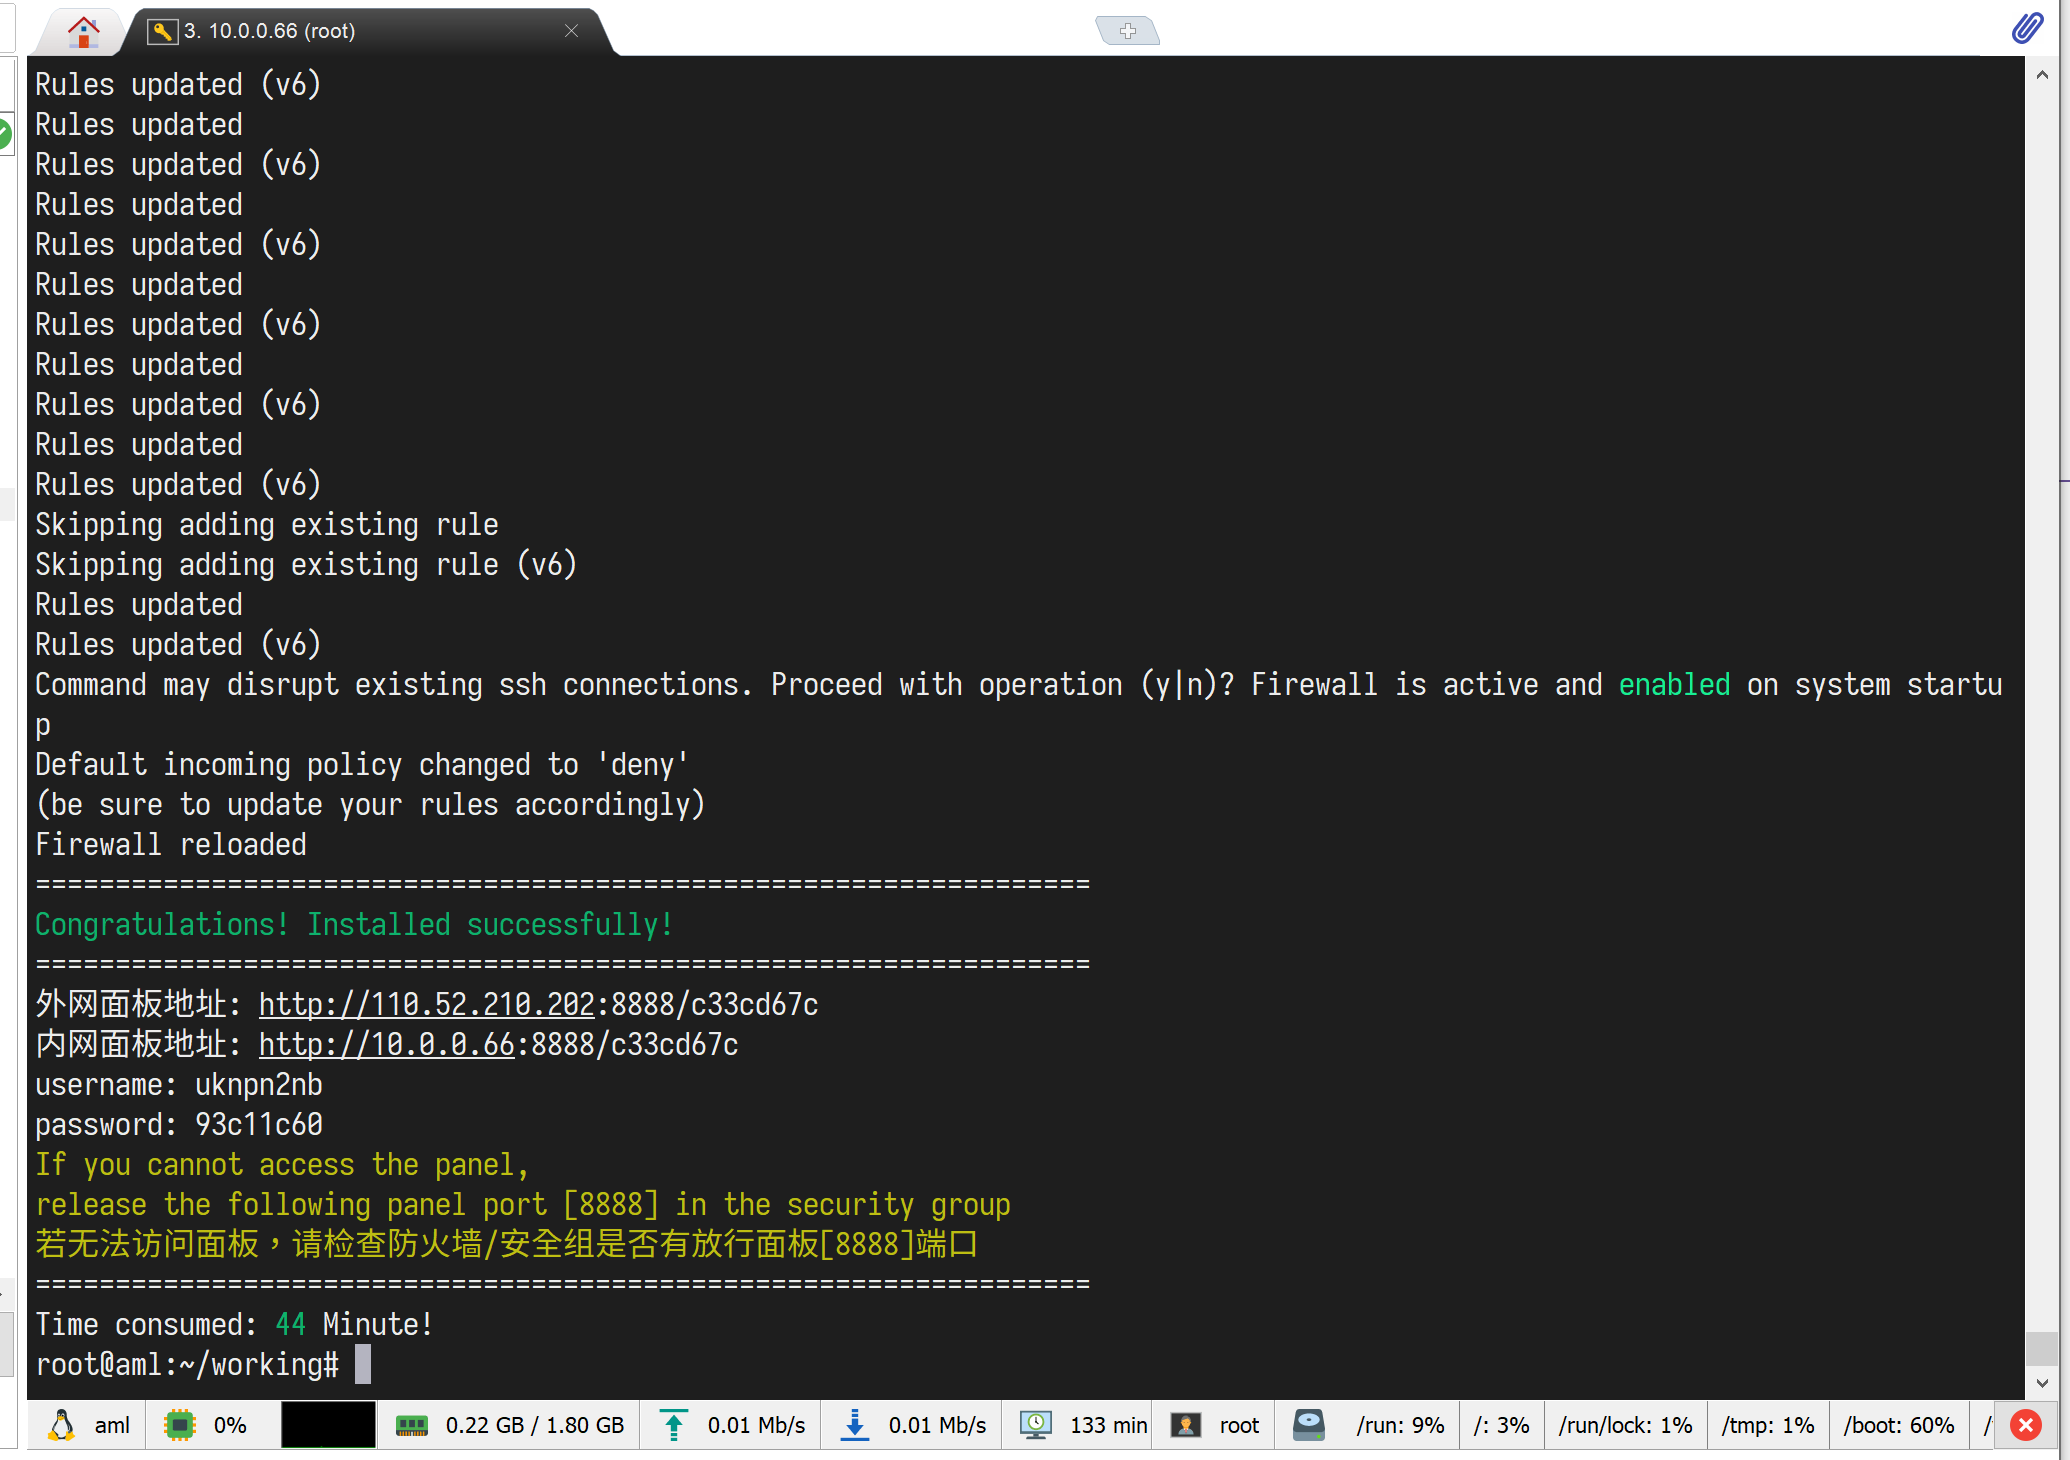Click the upload speed arrow icon
Viewport: 2070px width, 1460px height.
[674, 1425]
